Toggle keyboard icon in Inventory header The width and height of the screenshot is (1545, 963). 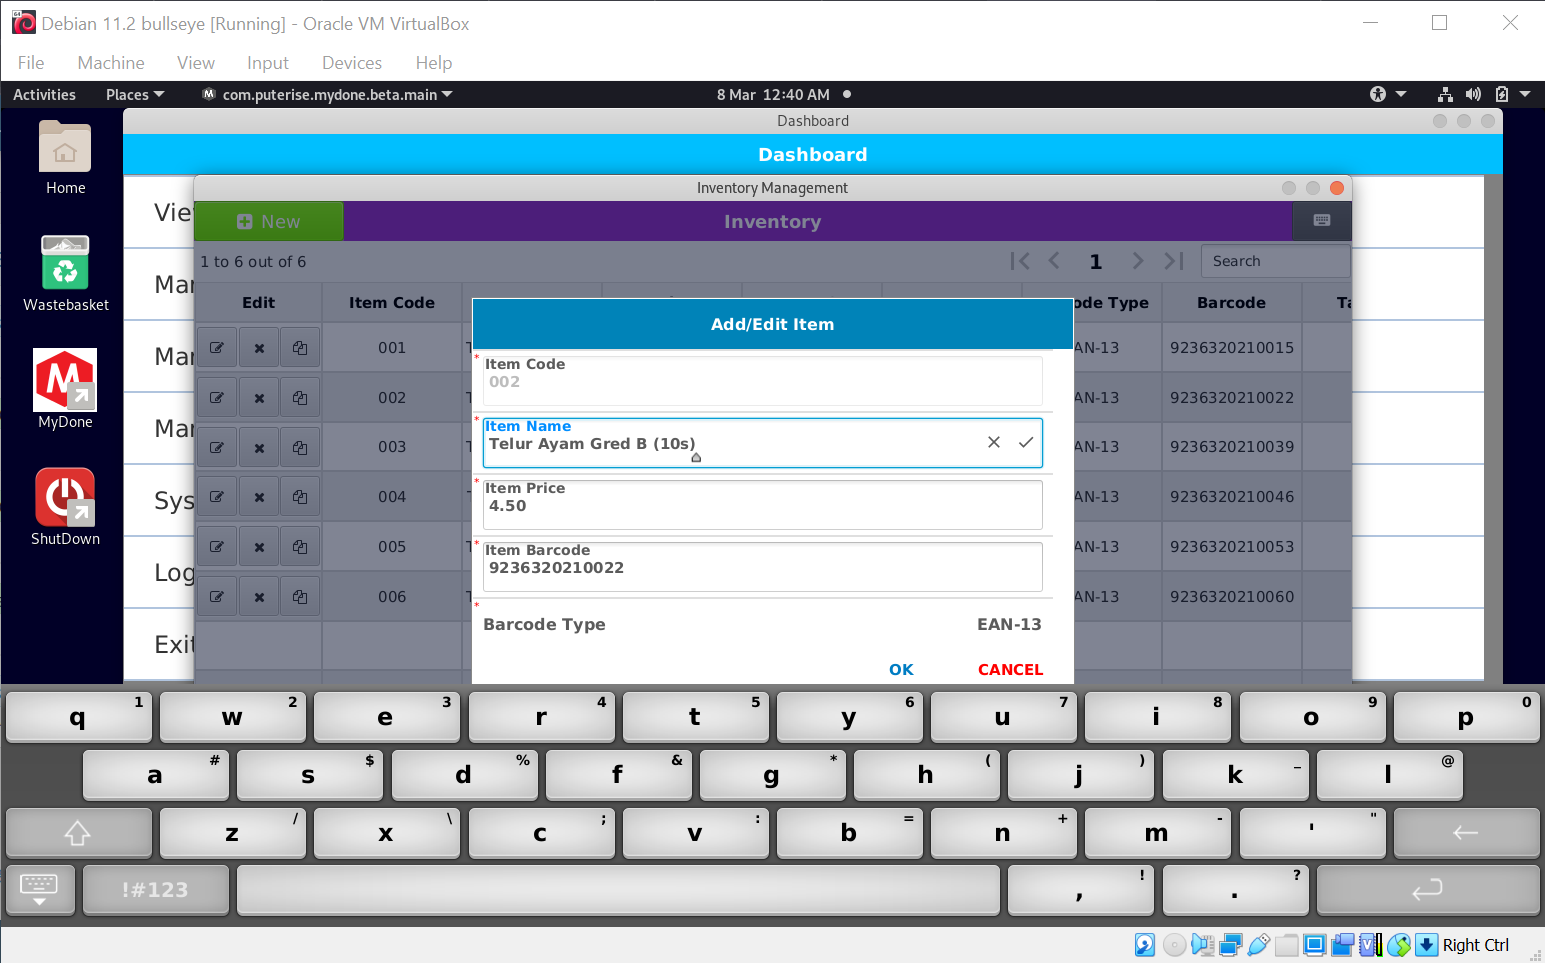pyautogui.click(x=1322, y=221)
